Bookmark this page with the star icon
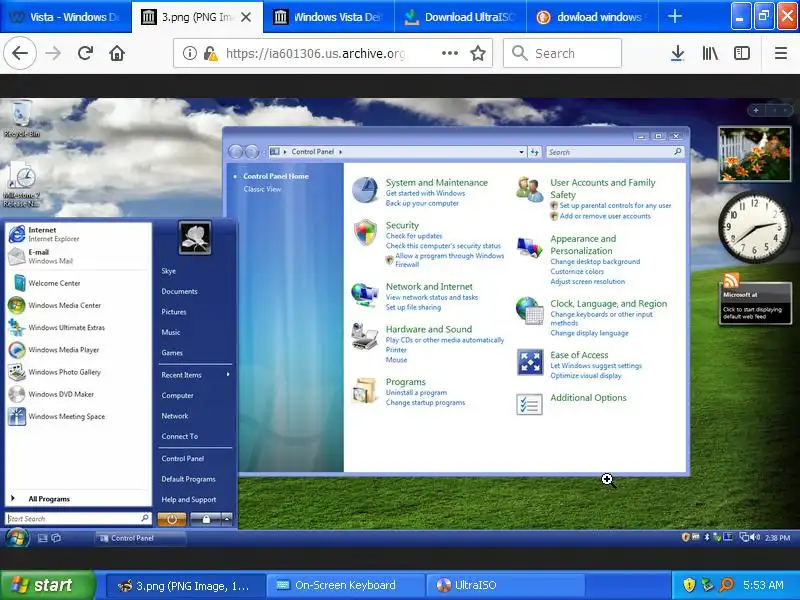Image resolution: width=800 pixels, height=600 pixels. pos(478,53)
